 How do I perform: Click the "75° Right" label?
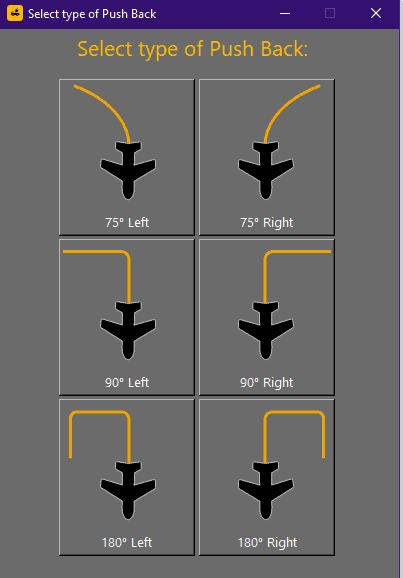[267, 223]
